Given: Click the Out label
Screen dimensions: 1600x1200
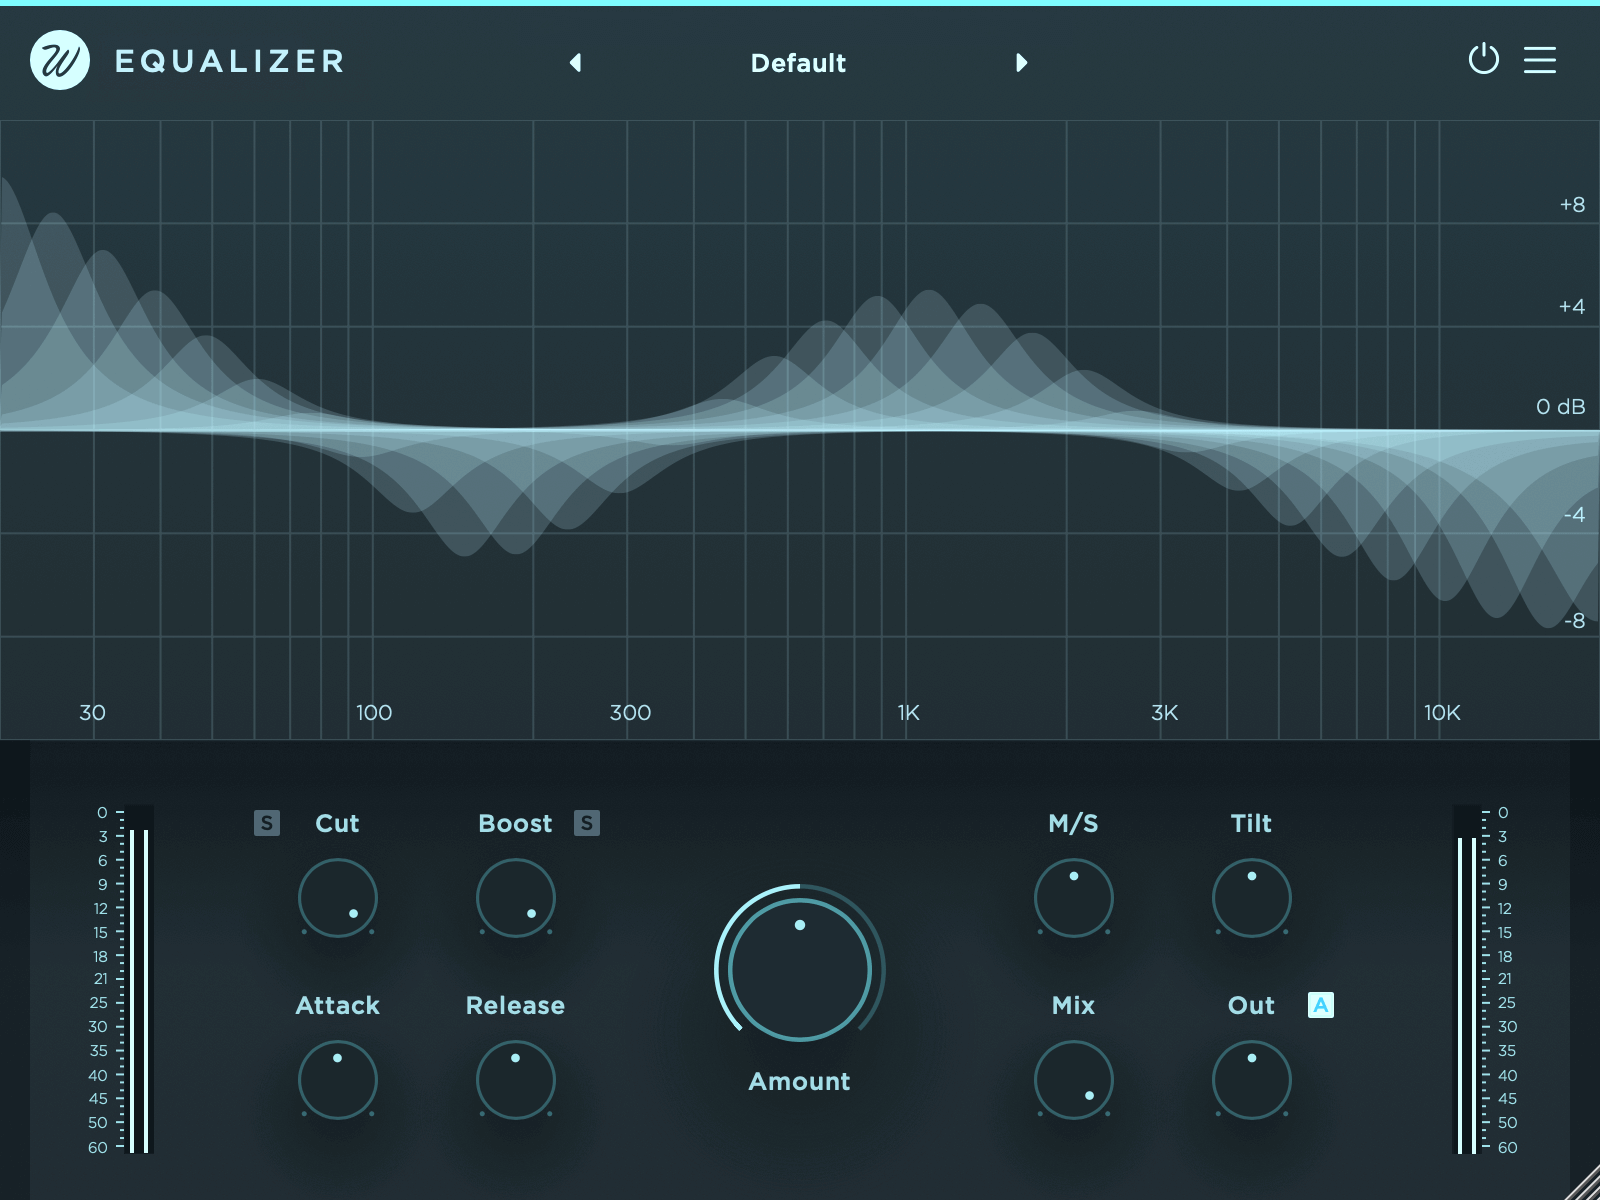Looking at the screenshot, I should (1251, 1005).
